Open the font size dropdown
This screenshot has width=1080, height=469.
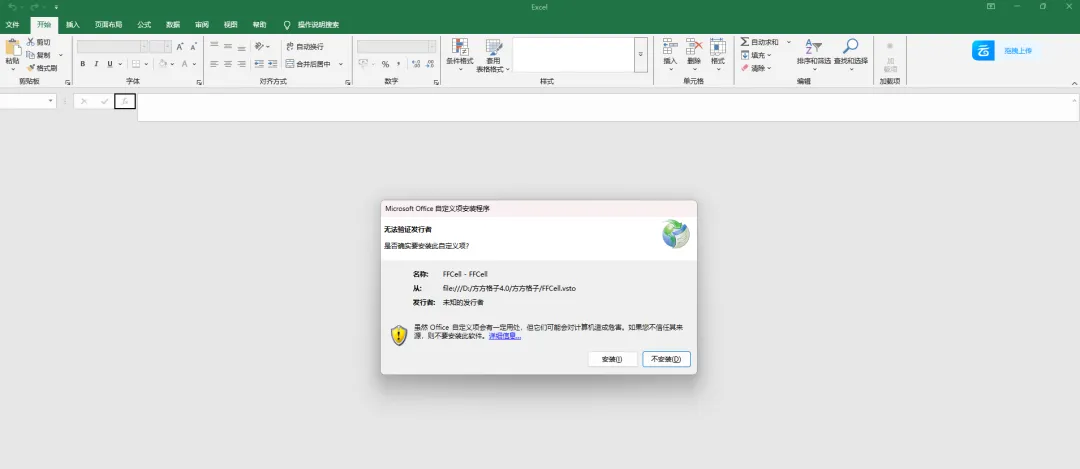click(x=167, y=47)
